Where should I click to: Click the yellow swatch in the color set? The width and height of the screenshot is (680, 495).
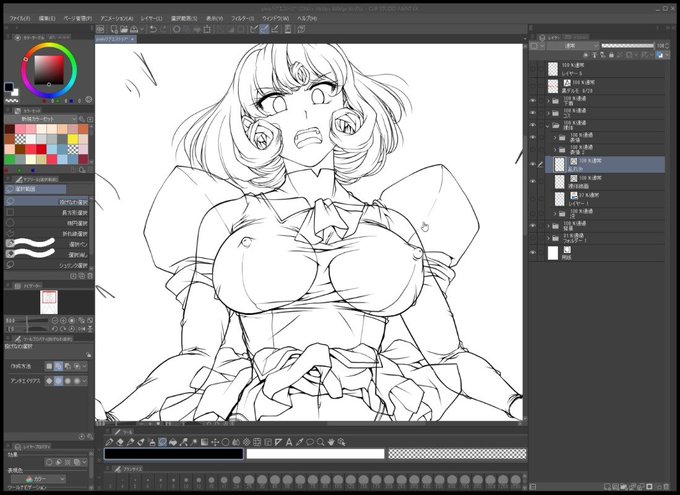click(x=72, y=139)
